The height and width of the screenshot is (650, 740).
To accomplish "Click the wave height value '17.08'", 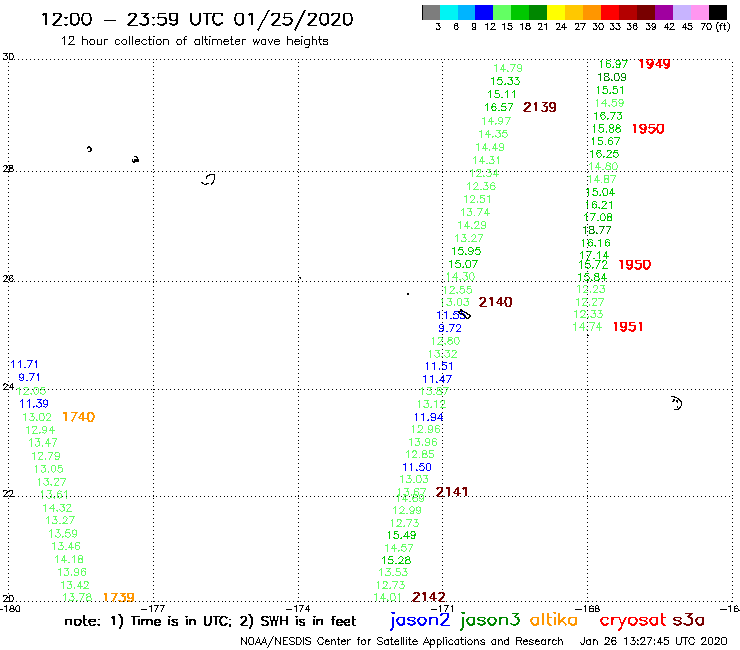I will pos(598,218).
